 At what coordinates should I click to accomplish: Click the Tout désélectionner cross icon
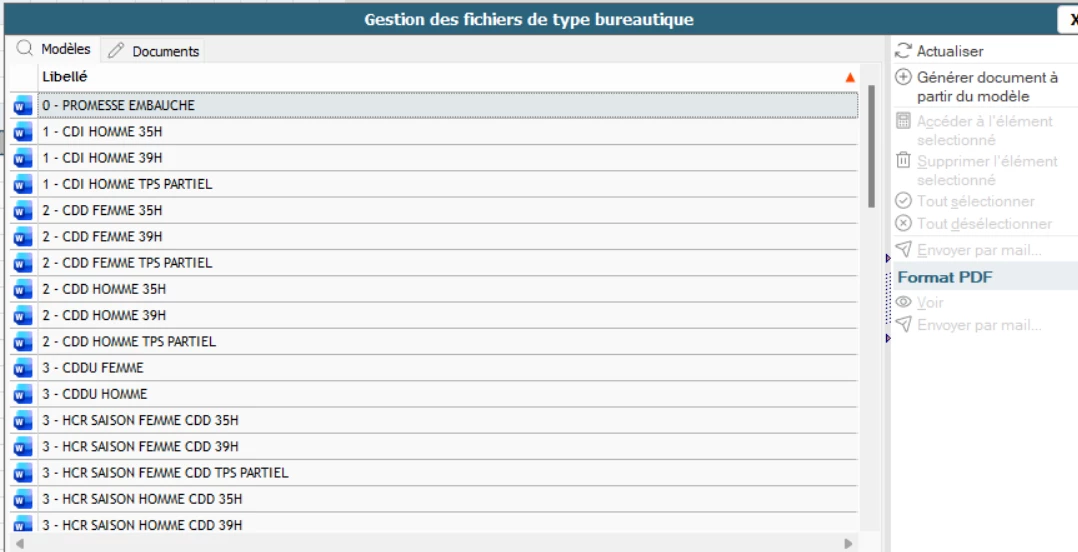coord(903,224)
